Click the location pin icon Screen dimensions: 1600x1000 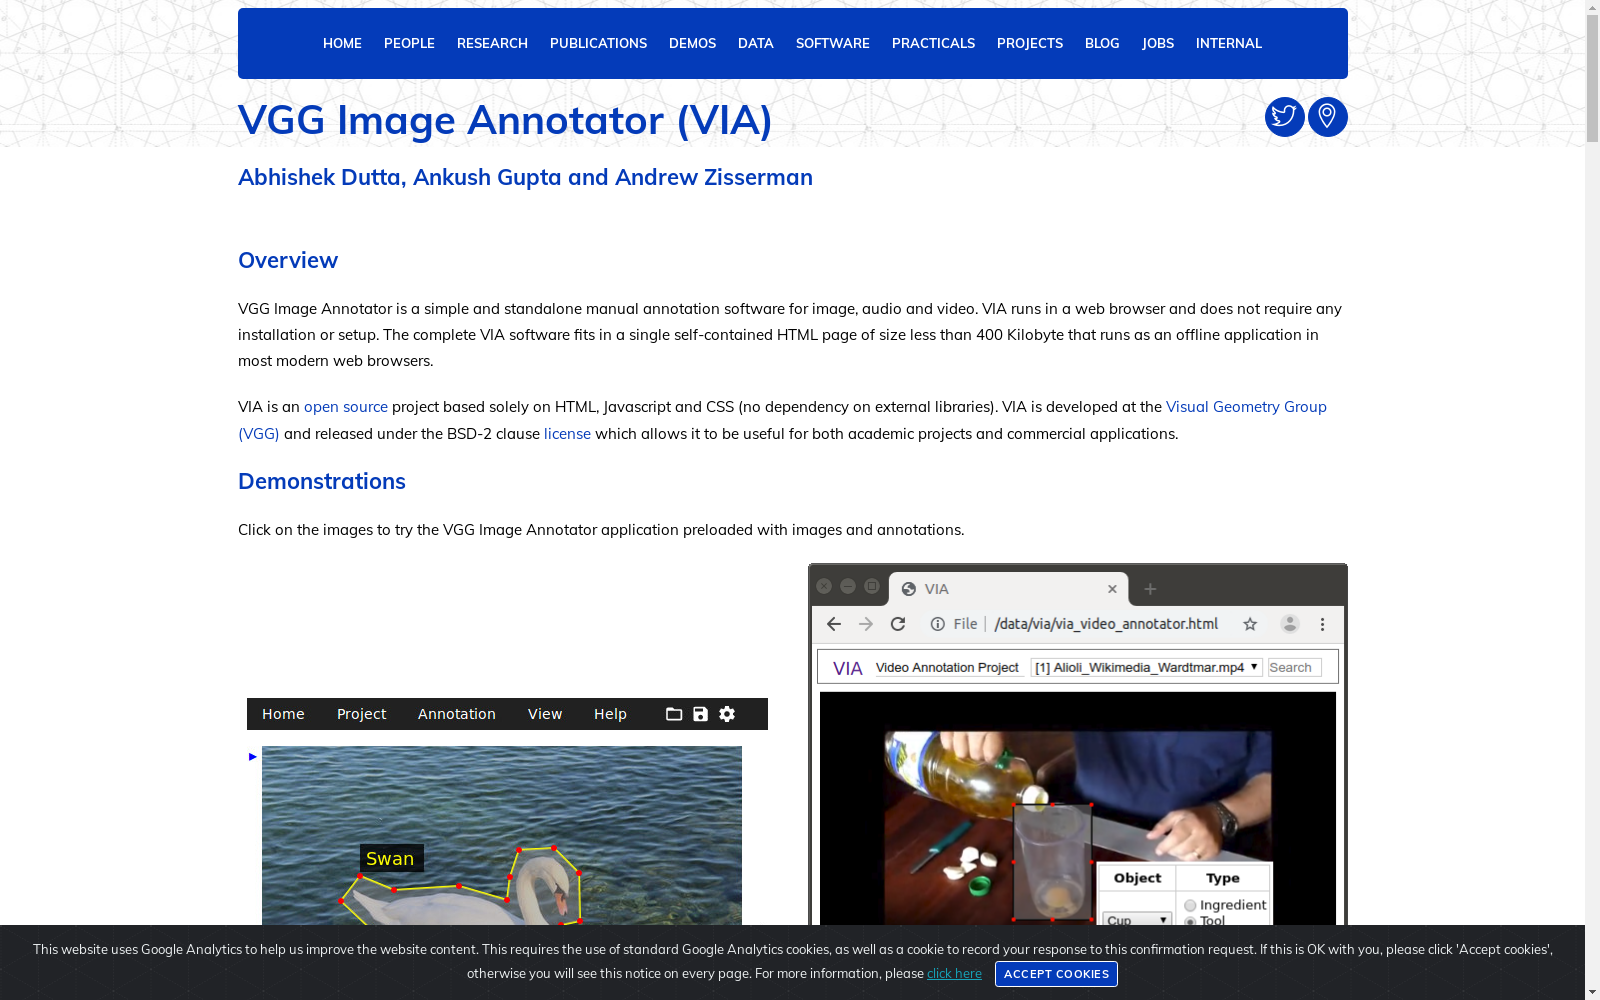click(x=1327, y=116)
